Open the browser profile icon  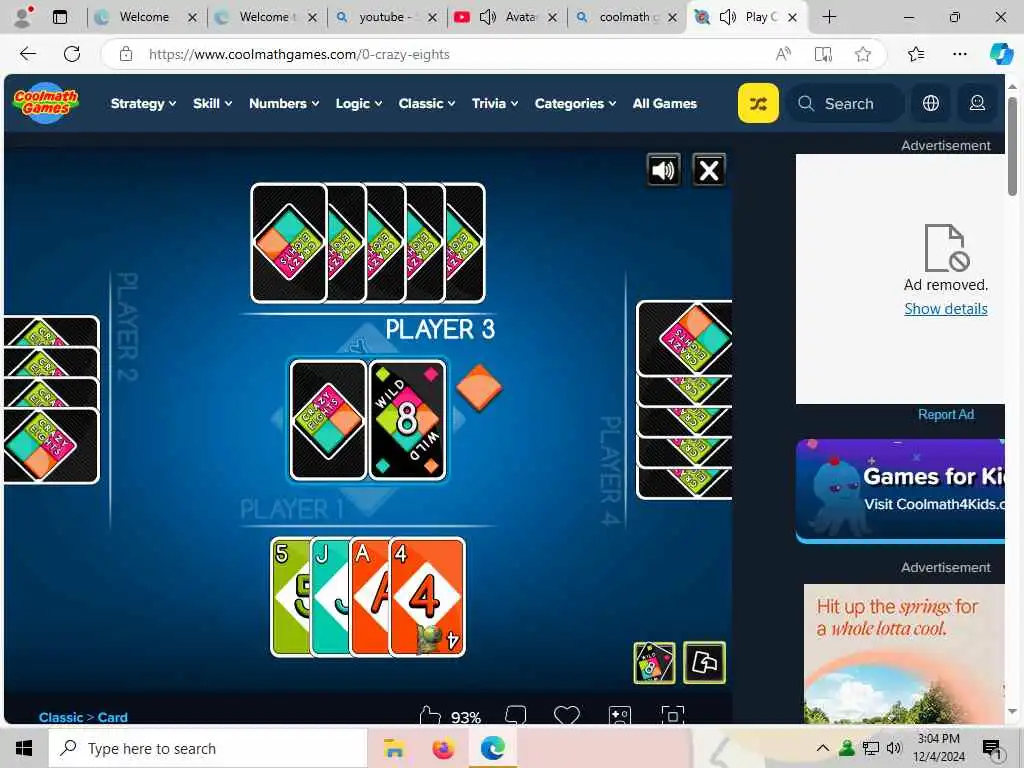point(23,17)
